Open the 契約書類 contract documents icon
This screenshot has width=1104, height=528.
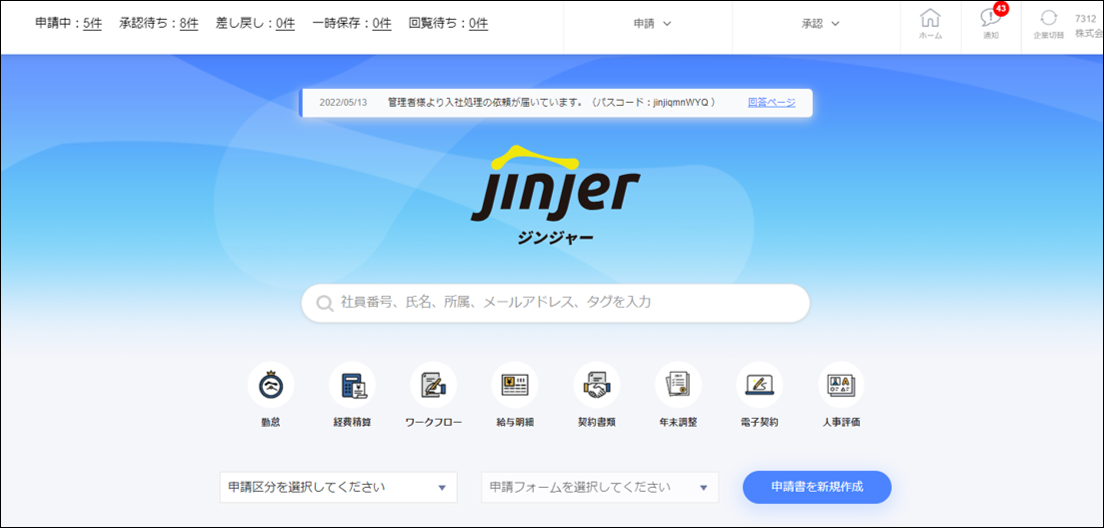pos(596,385)
